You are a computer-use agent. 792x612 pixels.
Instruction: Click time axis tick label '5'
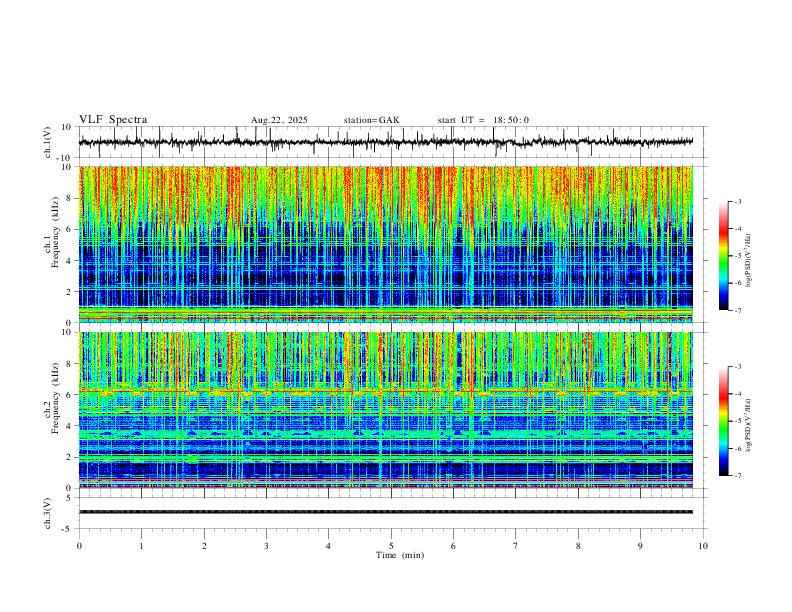[x=391, y=546]
